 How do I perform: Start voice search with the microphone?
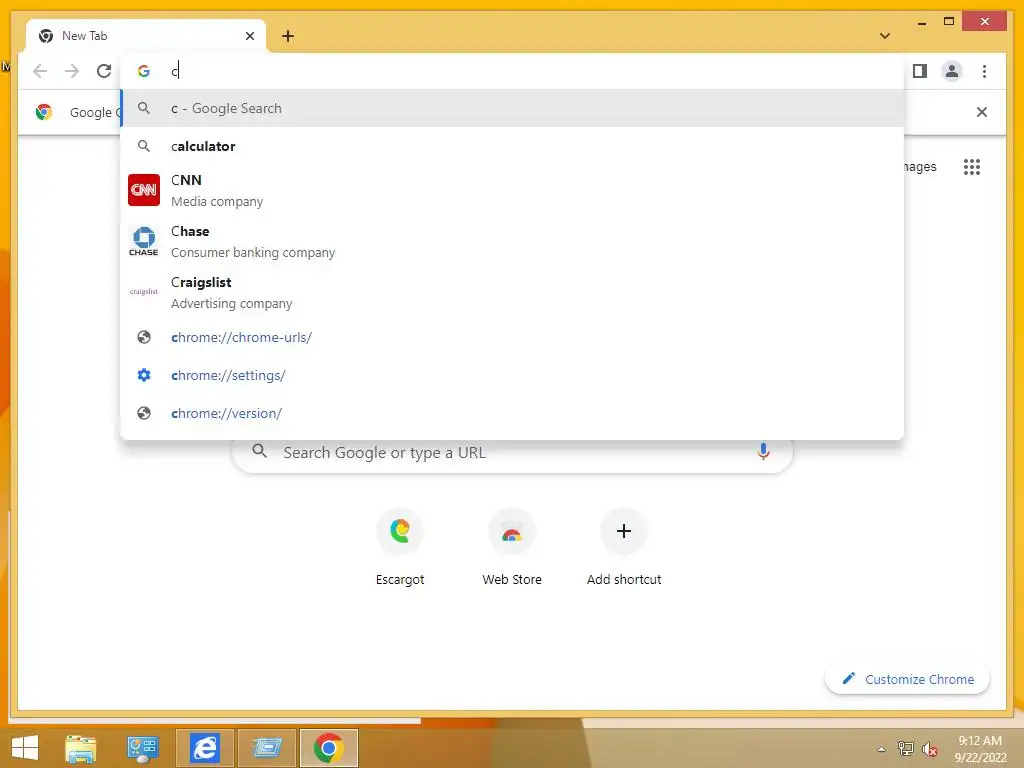763,451
